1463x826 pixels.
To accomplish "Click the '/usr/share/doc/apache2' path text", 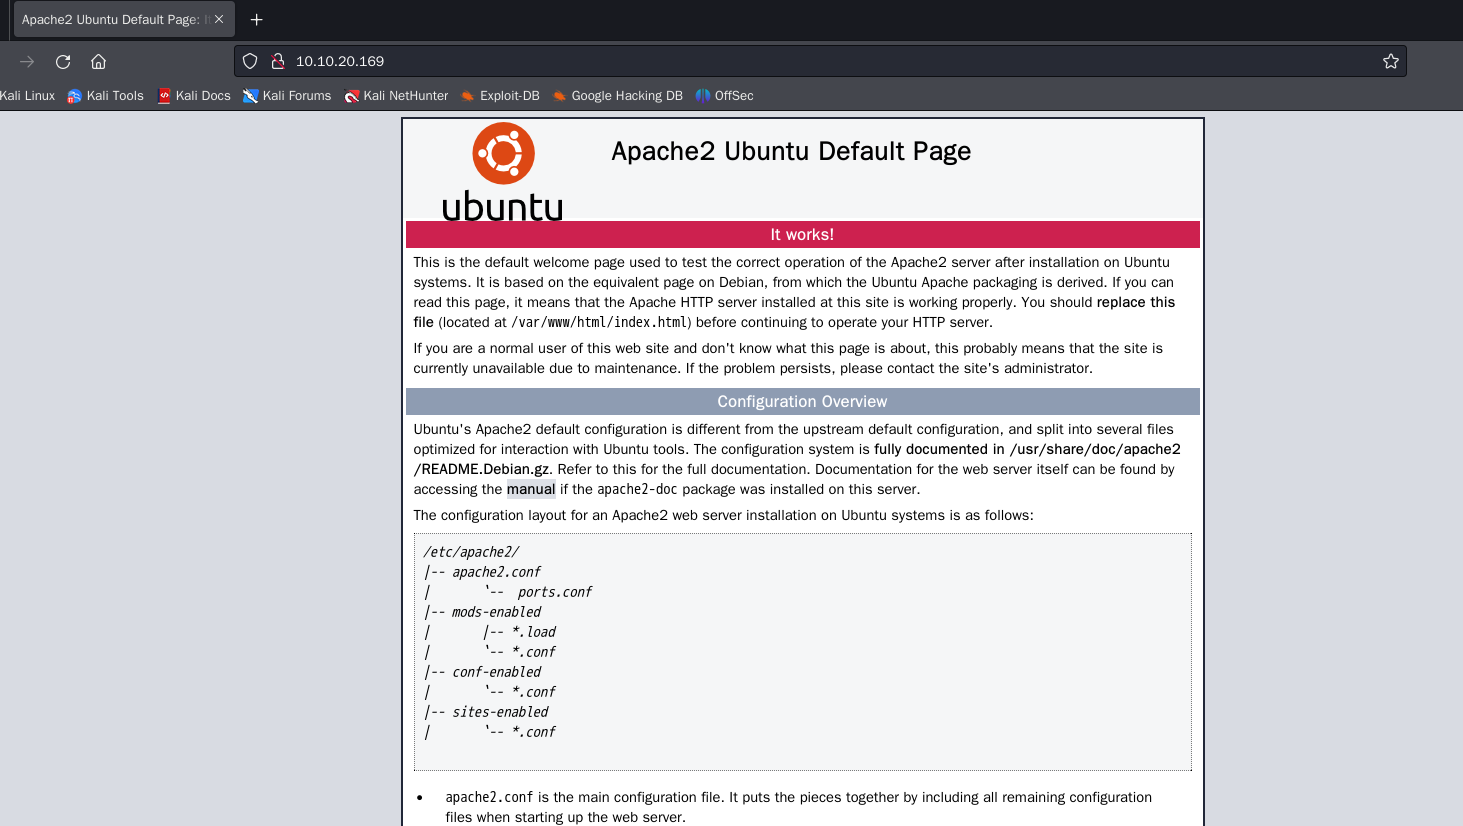I will (x=1095, y=449).
